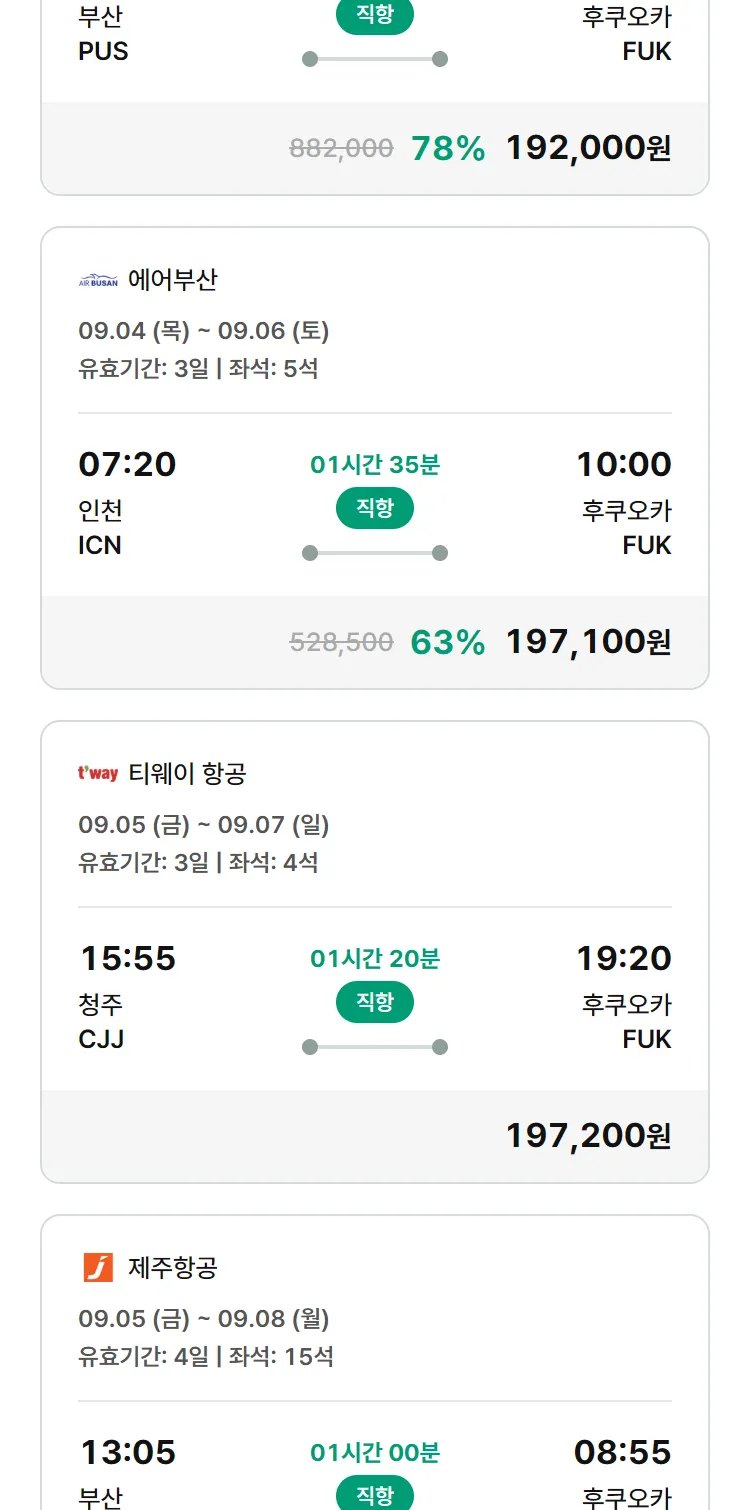The height and width of the screenshot is (1510, 750).
Task: Click the 63% discount label
Action: (448, 642)
